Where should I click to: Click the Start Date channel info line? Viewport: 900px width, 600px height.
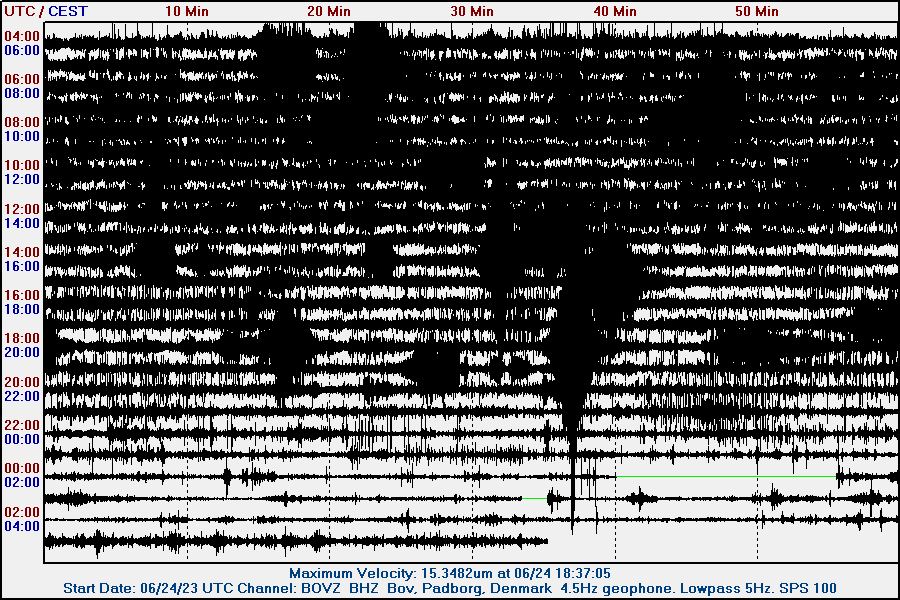click(450, 589)
